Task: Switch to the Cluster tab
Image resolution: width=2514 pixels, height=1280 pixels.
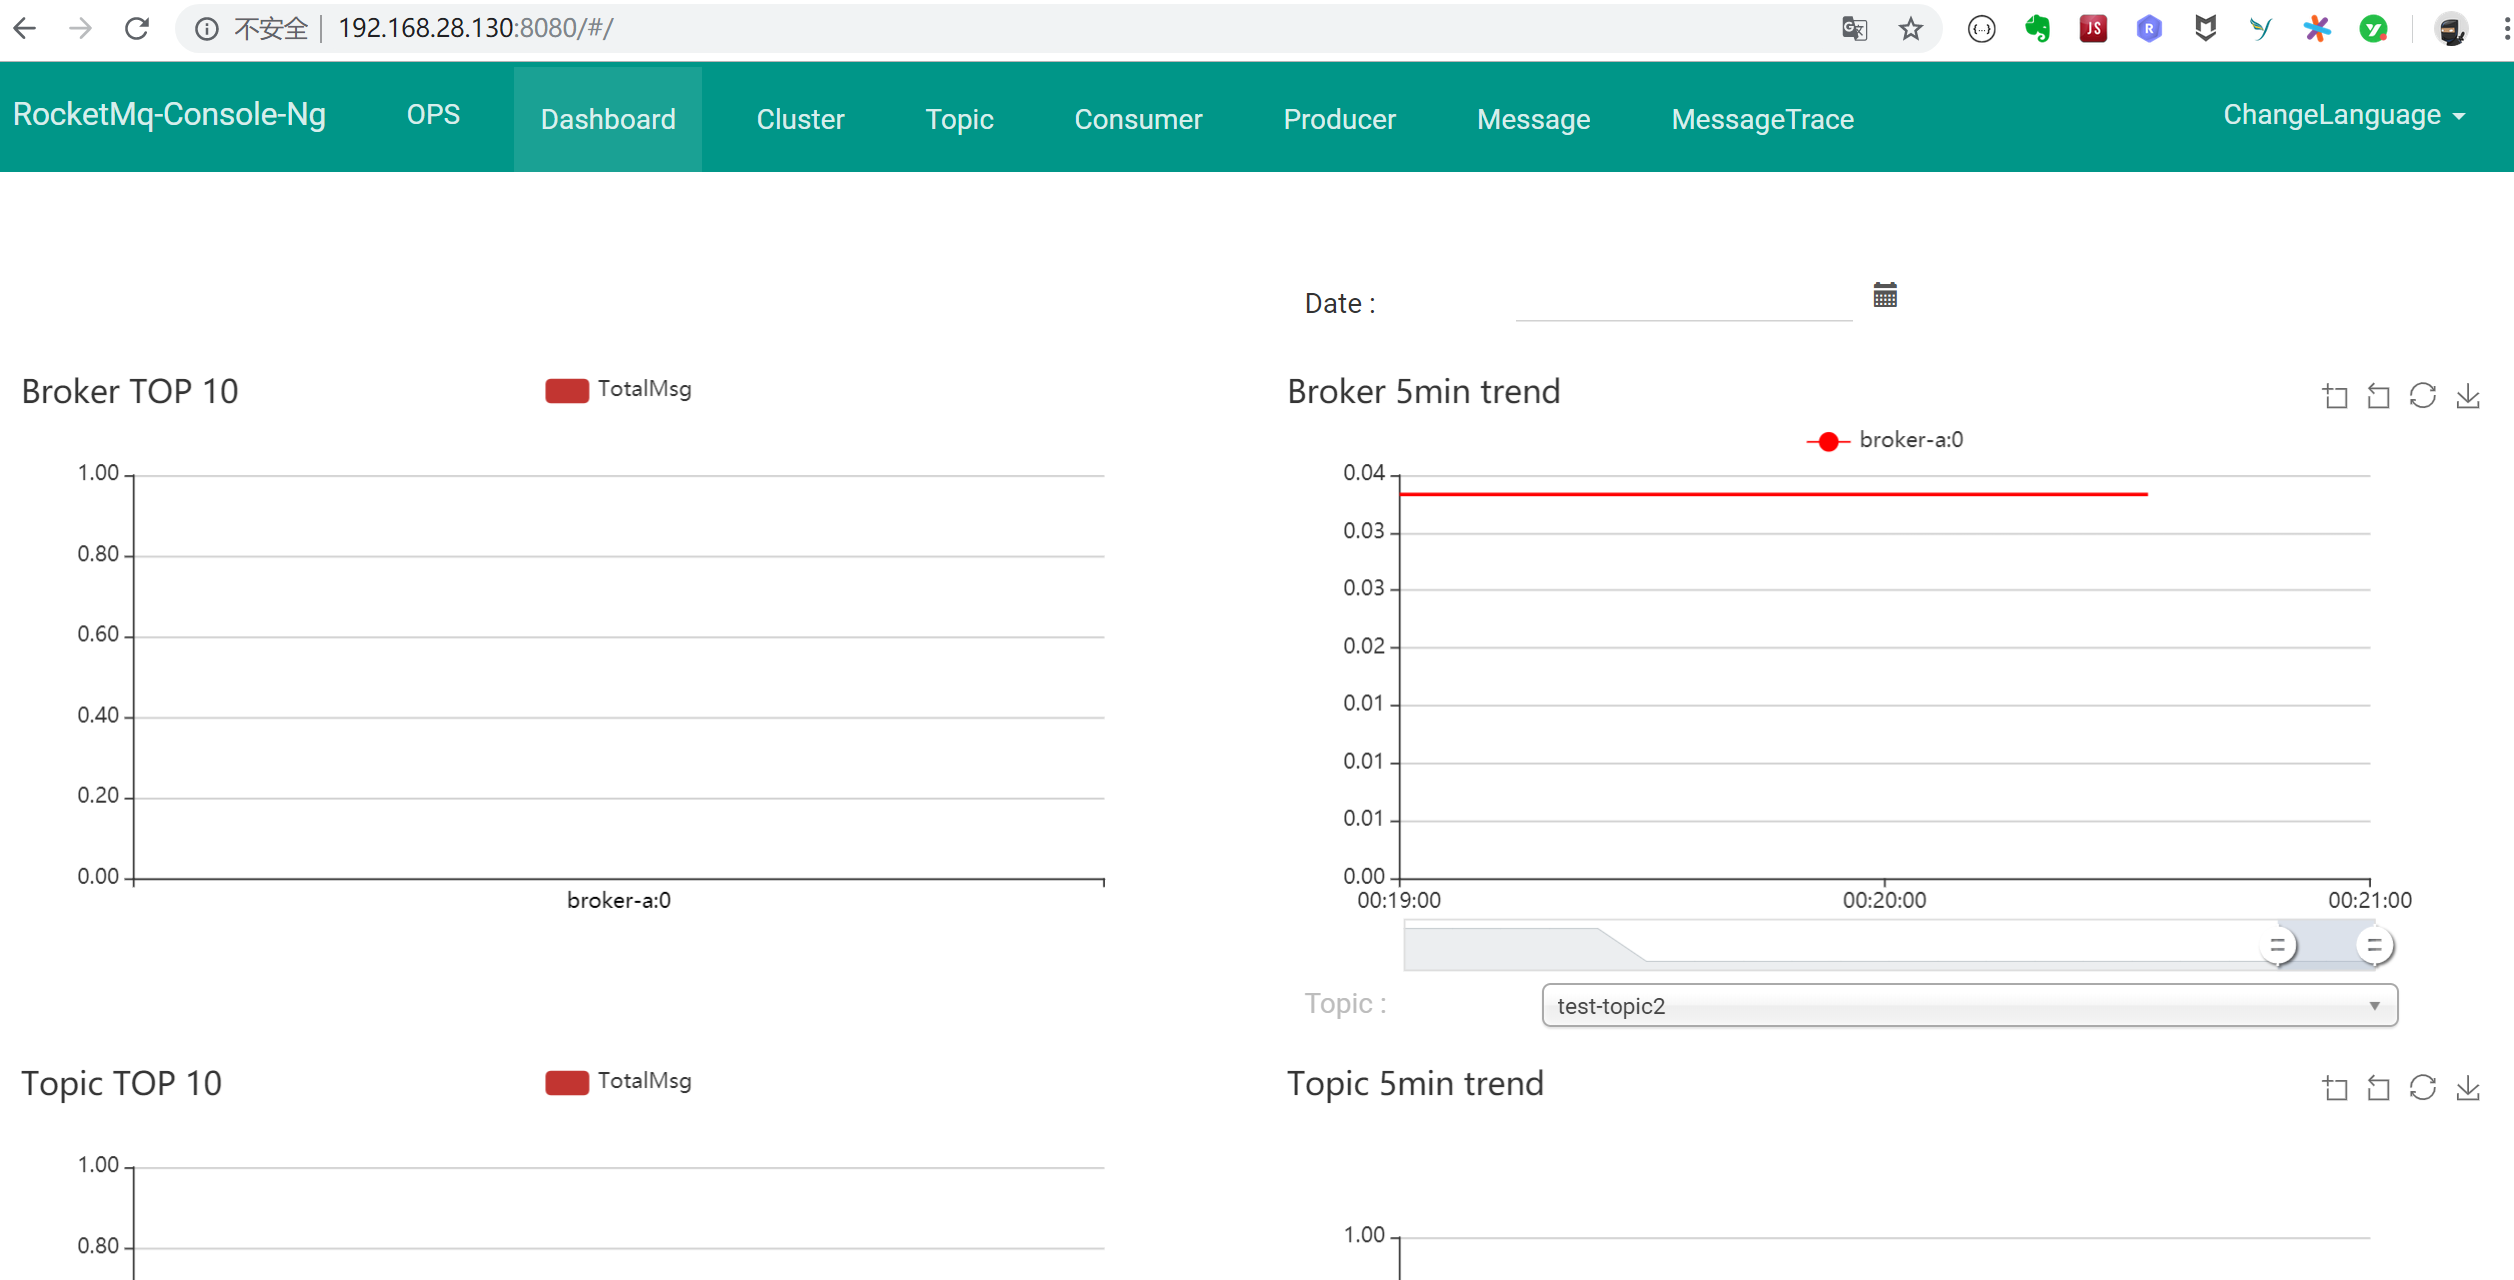Action: (800, 119)
